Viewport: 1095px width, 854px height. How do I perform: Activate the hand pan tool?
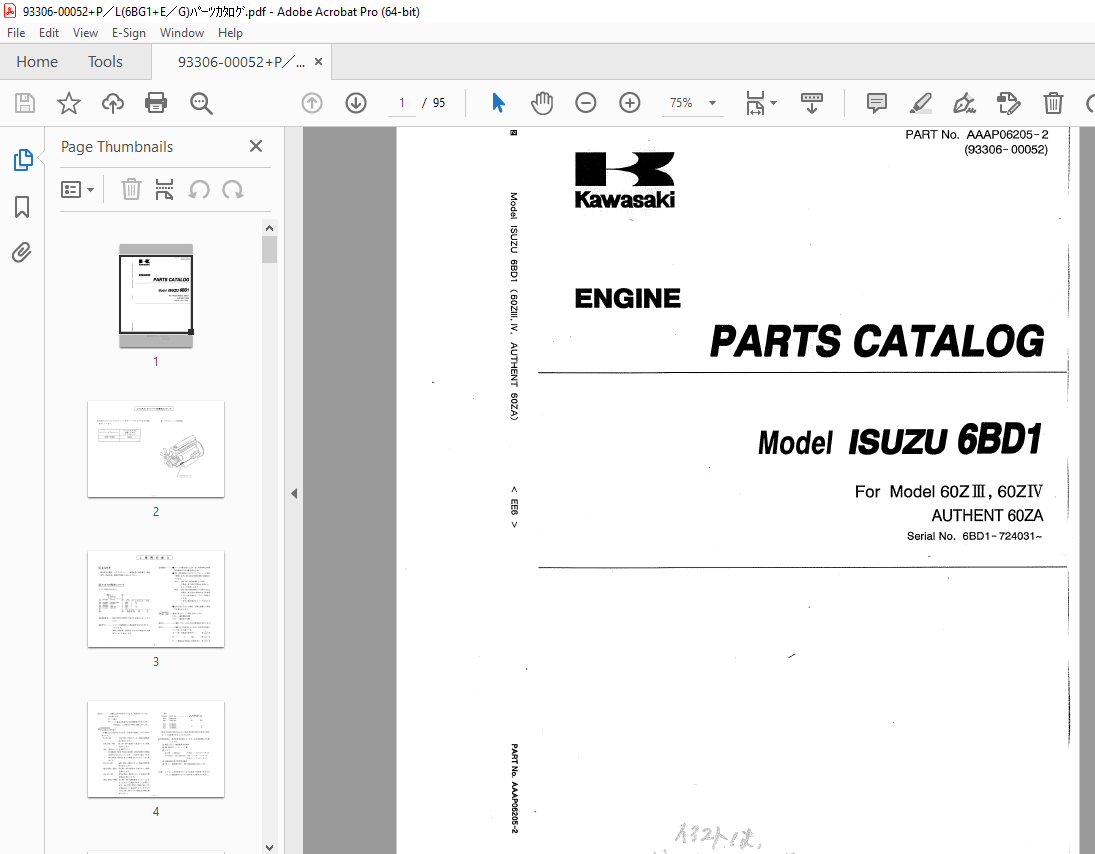541,103
